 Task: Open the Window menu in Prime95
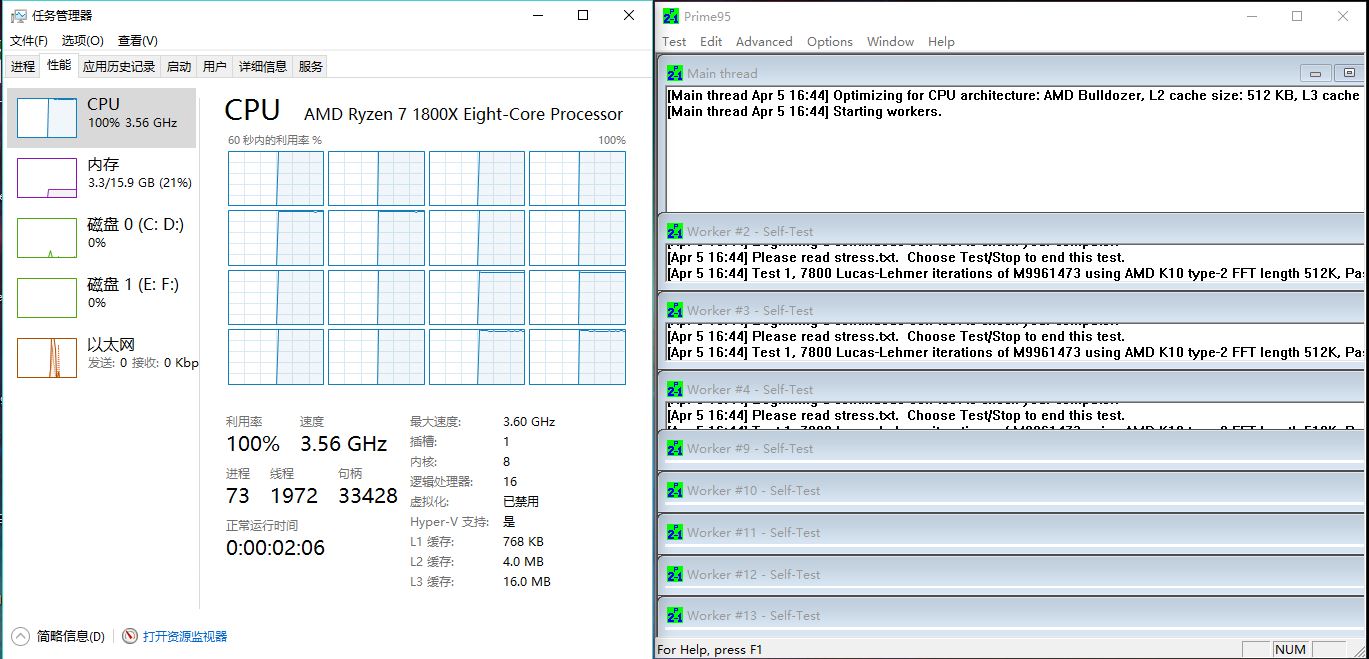[890, 42]
